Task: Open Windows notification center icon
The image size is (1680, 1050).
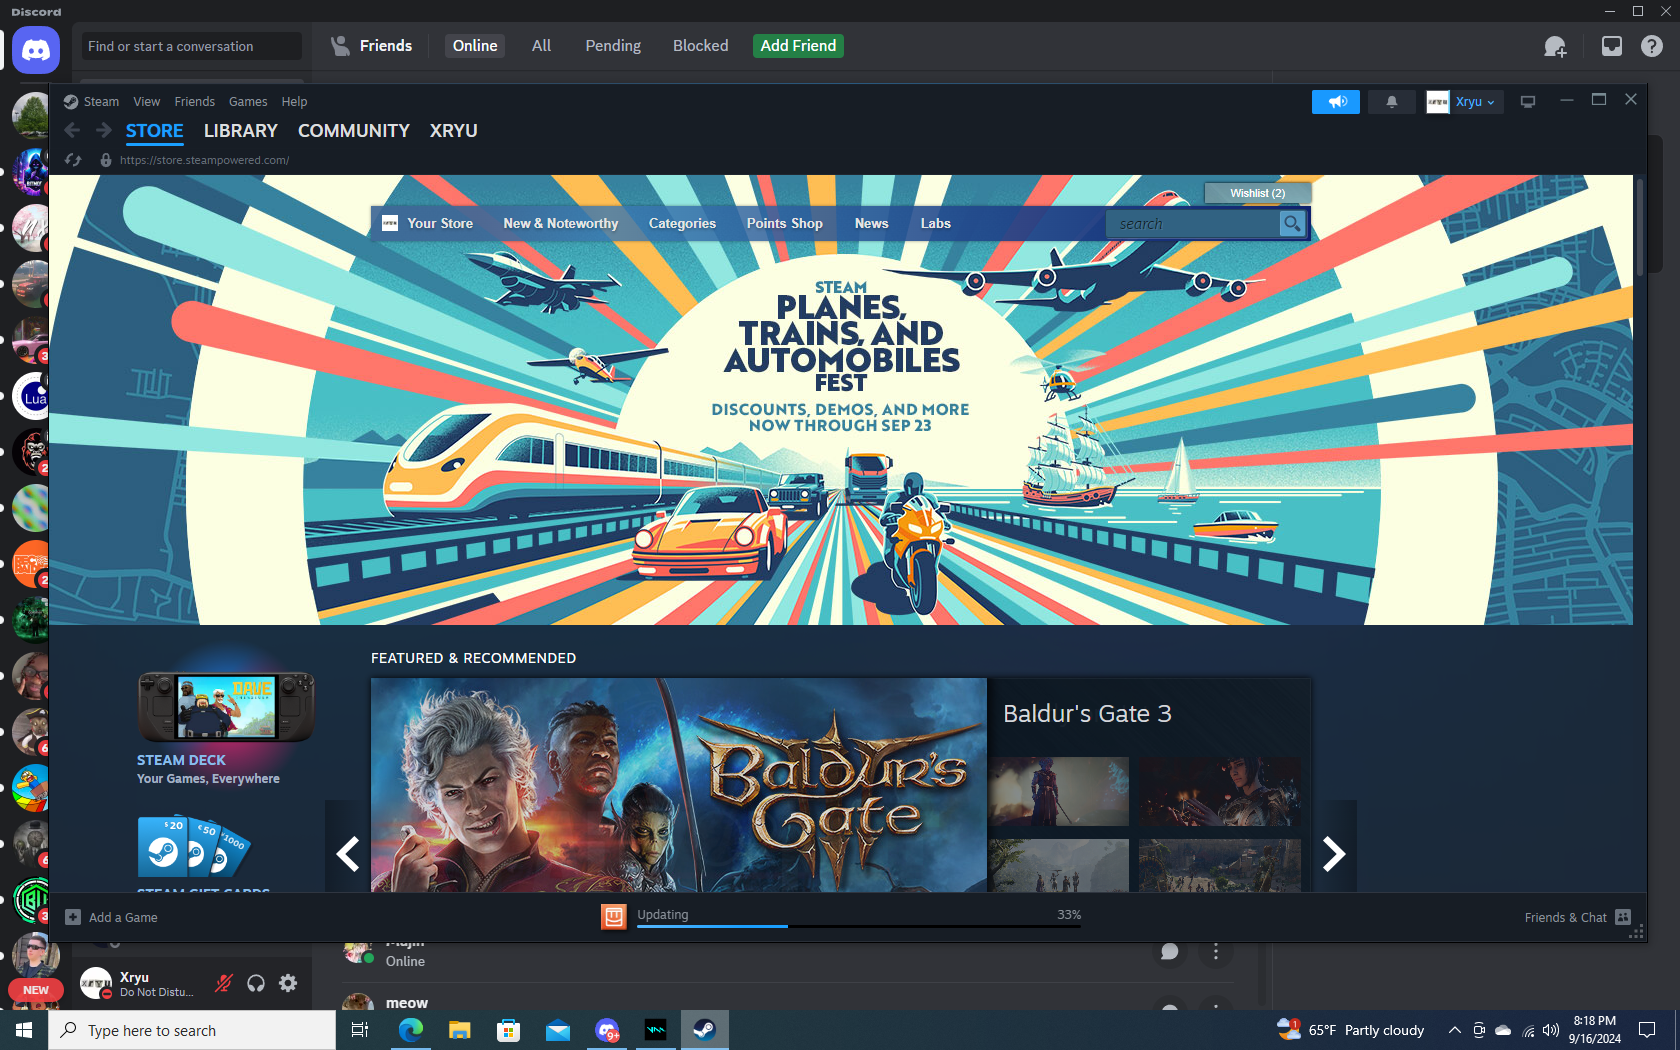Action: coord(1647,1030)
